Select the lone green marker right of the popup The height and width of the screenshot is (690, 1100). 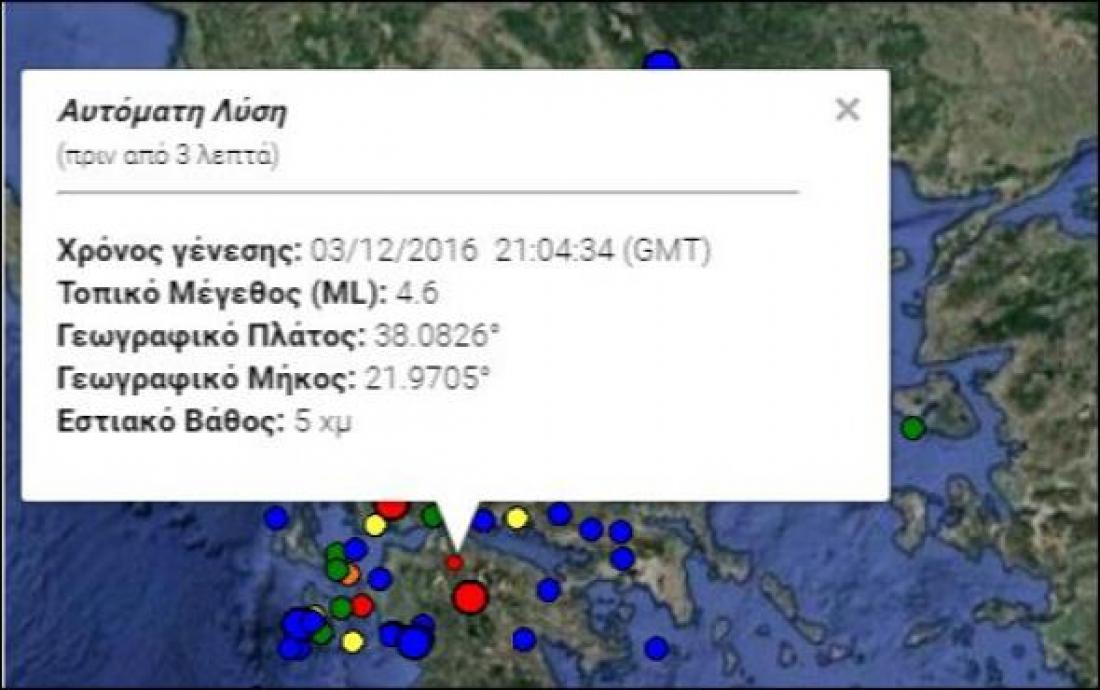point(912,428)
